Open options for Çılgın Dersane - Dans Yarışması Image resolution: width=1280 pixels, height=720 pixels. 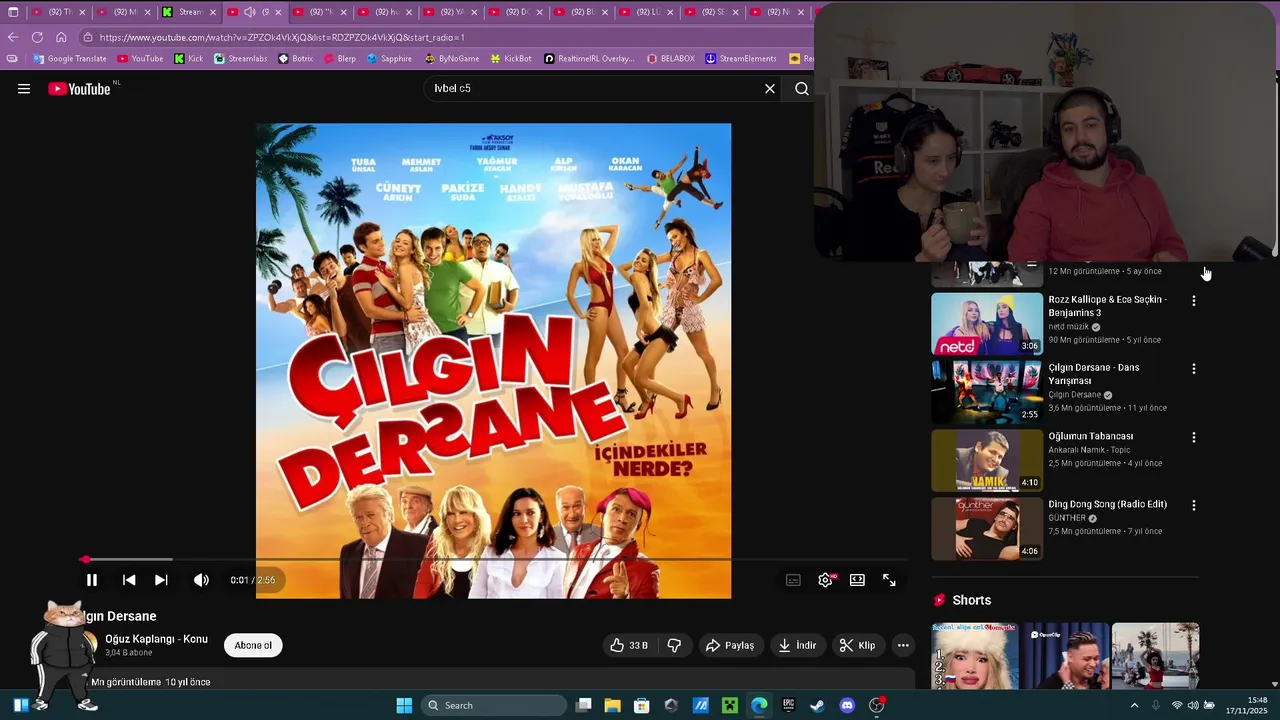(1193, 369)
